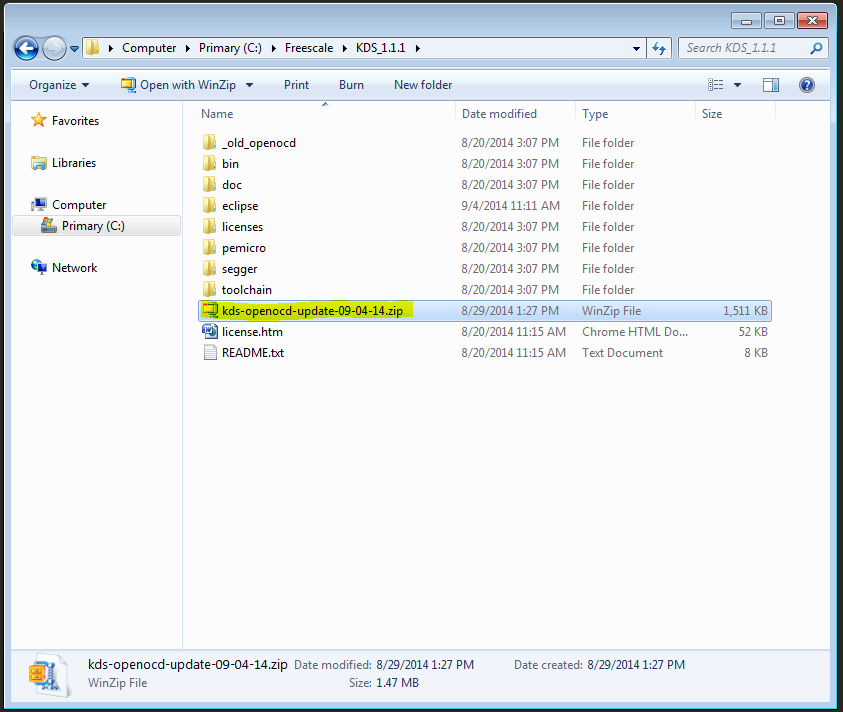Click the large WinZip thumbnail in details pane

click(x=48, y=674)
